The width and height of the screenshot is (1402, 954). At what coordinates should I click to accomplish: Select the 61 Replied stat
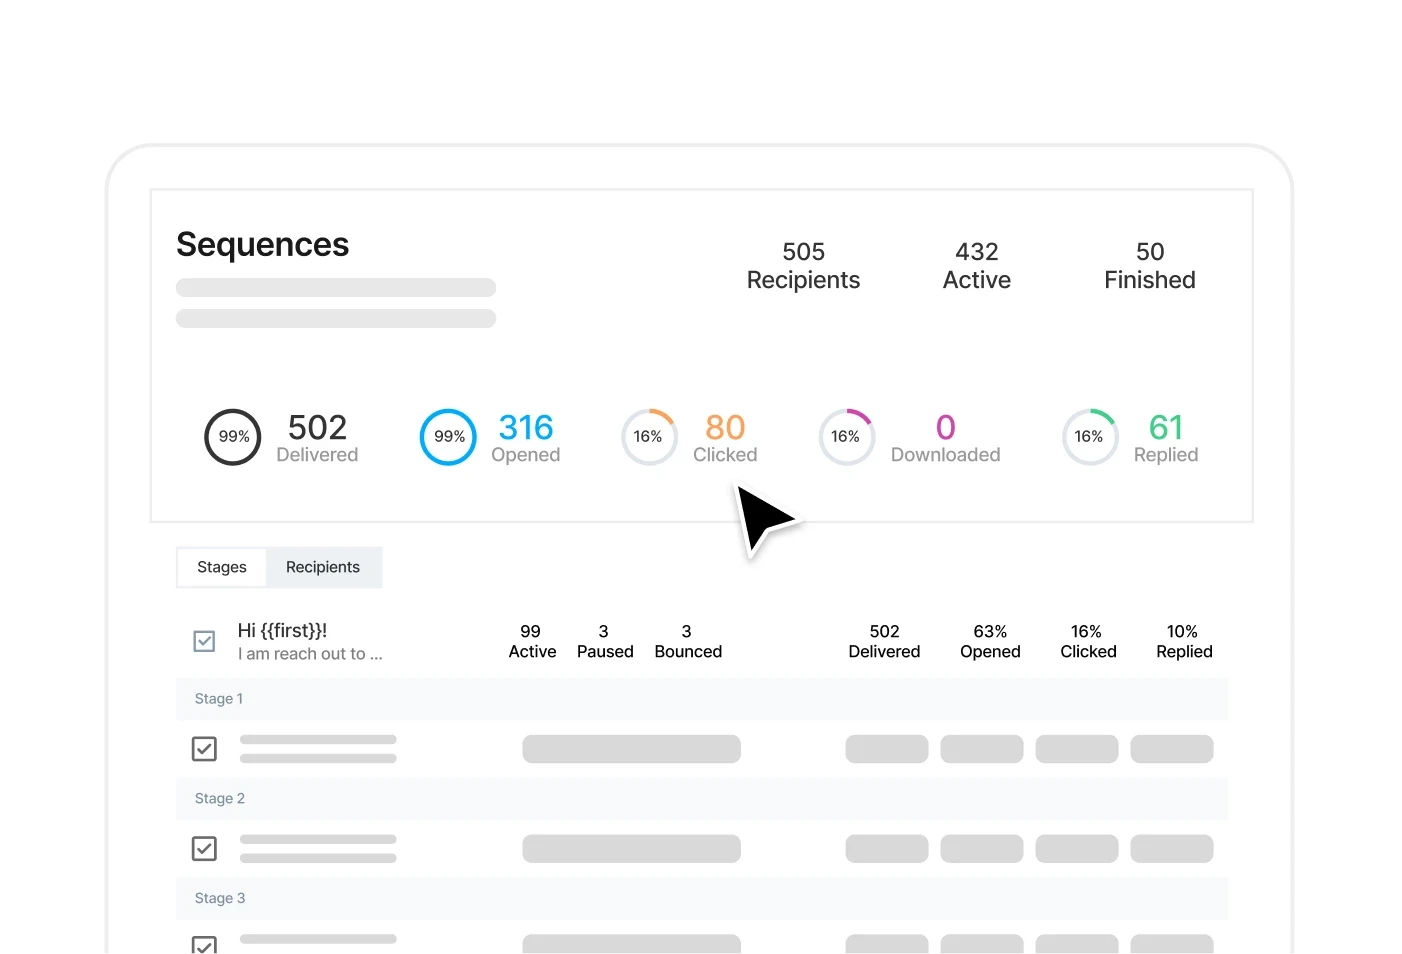tap(1166, 439)
